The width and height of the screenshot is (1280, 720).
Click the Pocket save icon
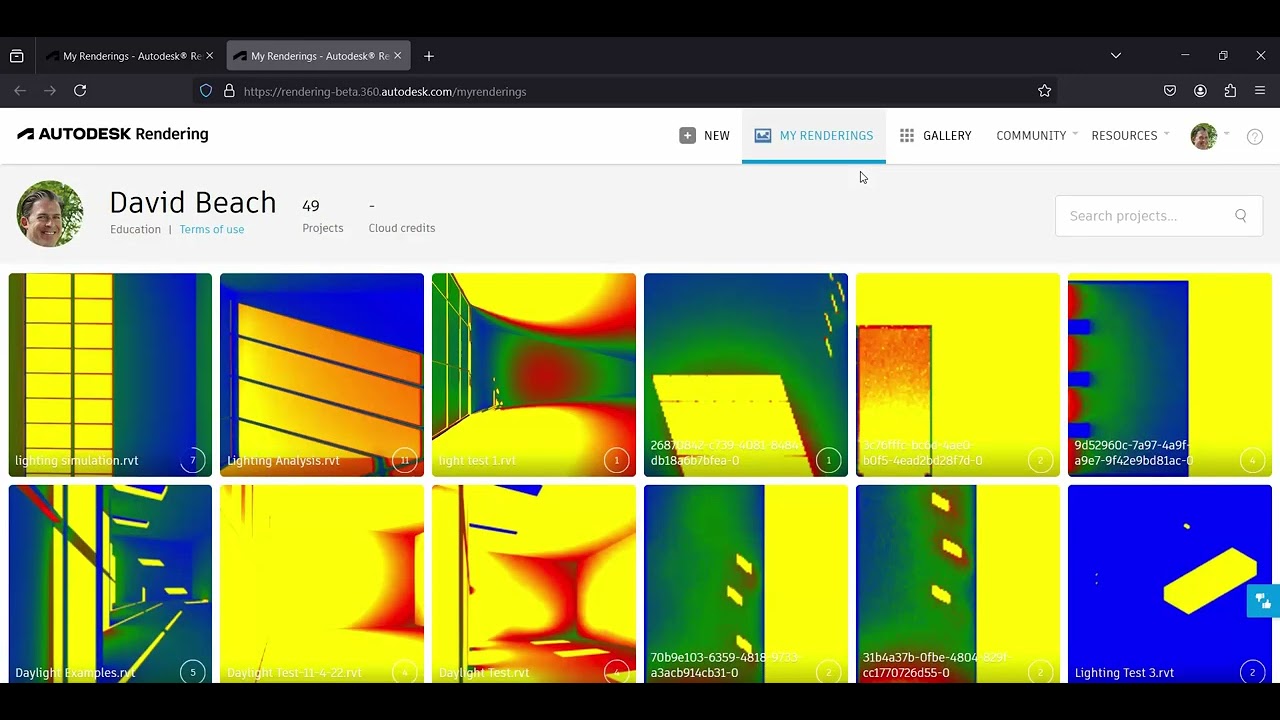[x=1170, y=91]
